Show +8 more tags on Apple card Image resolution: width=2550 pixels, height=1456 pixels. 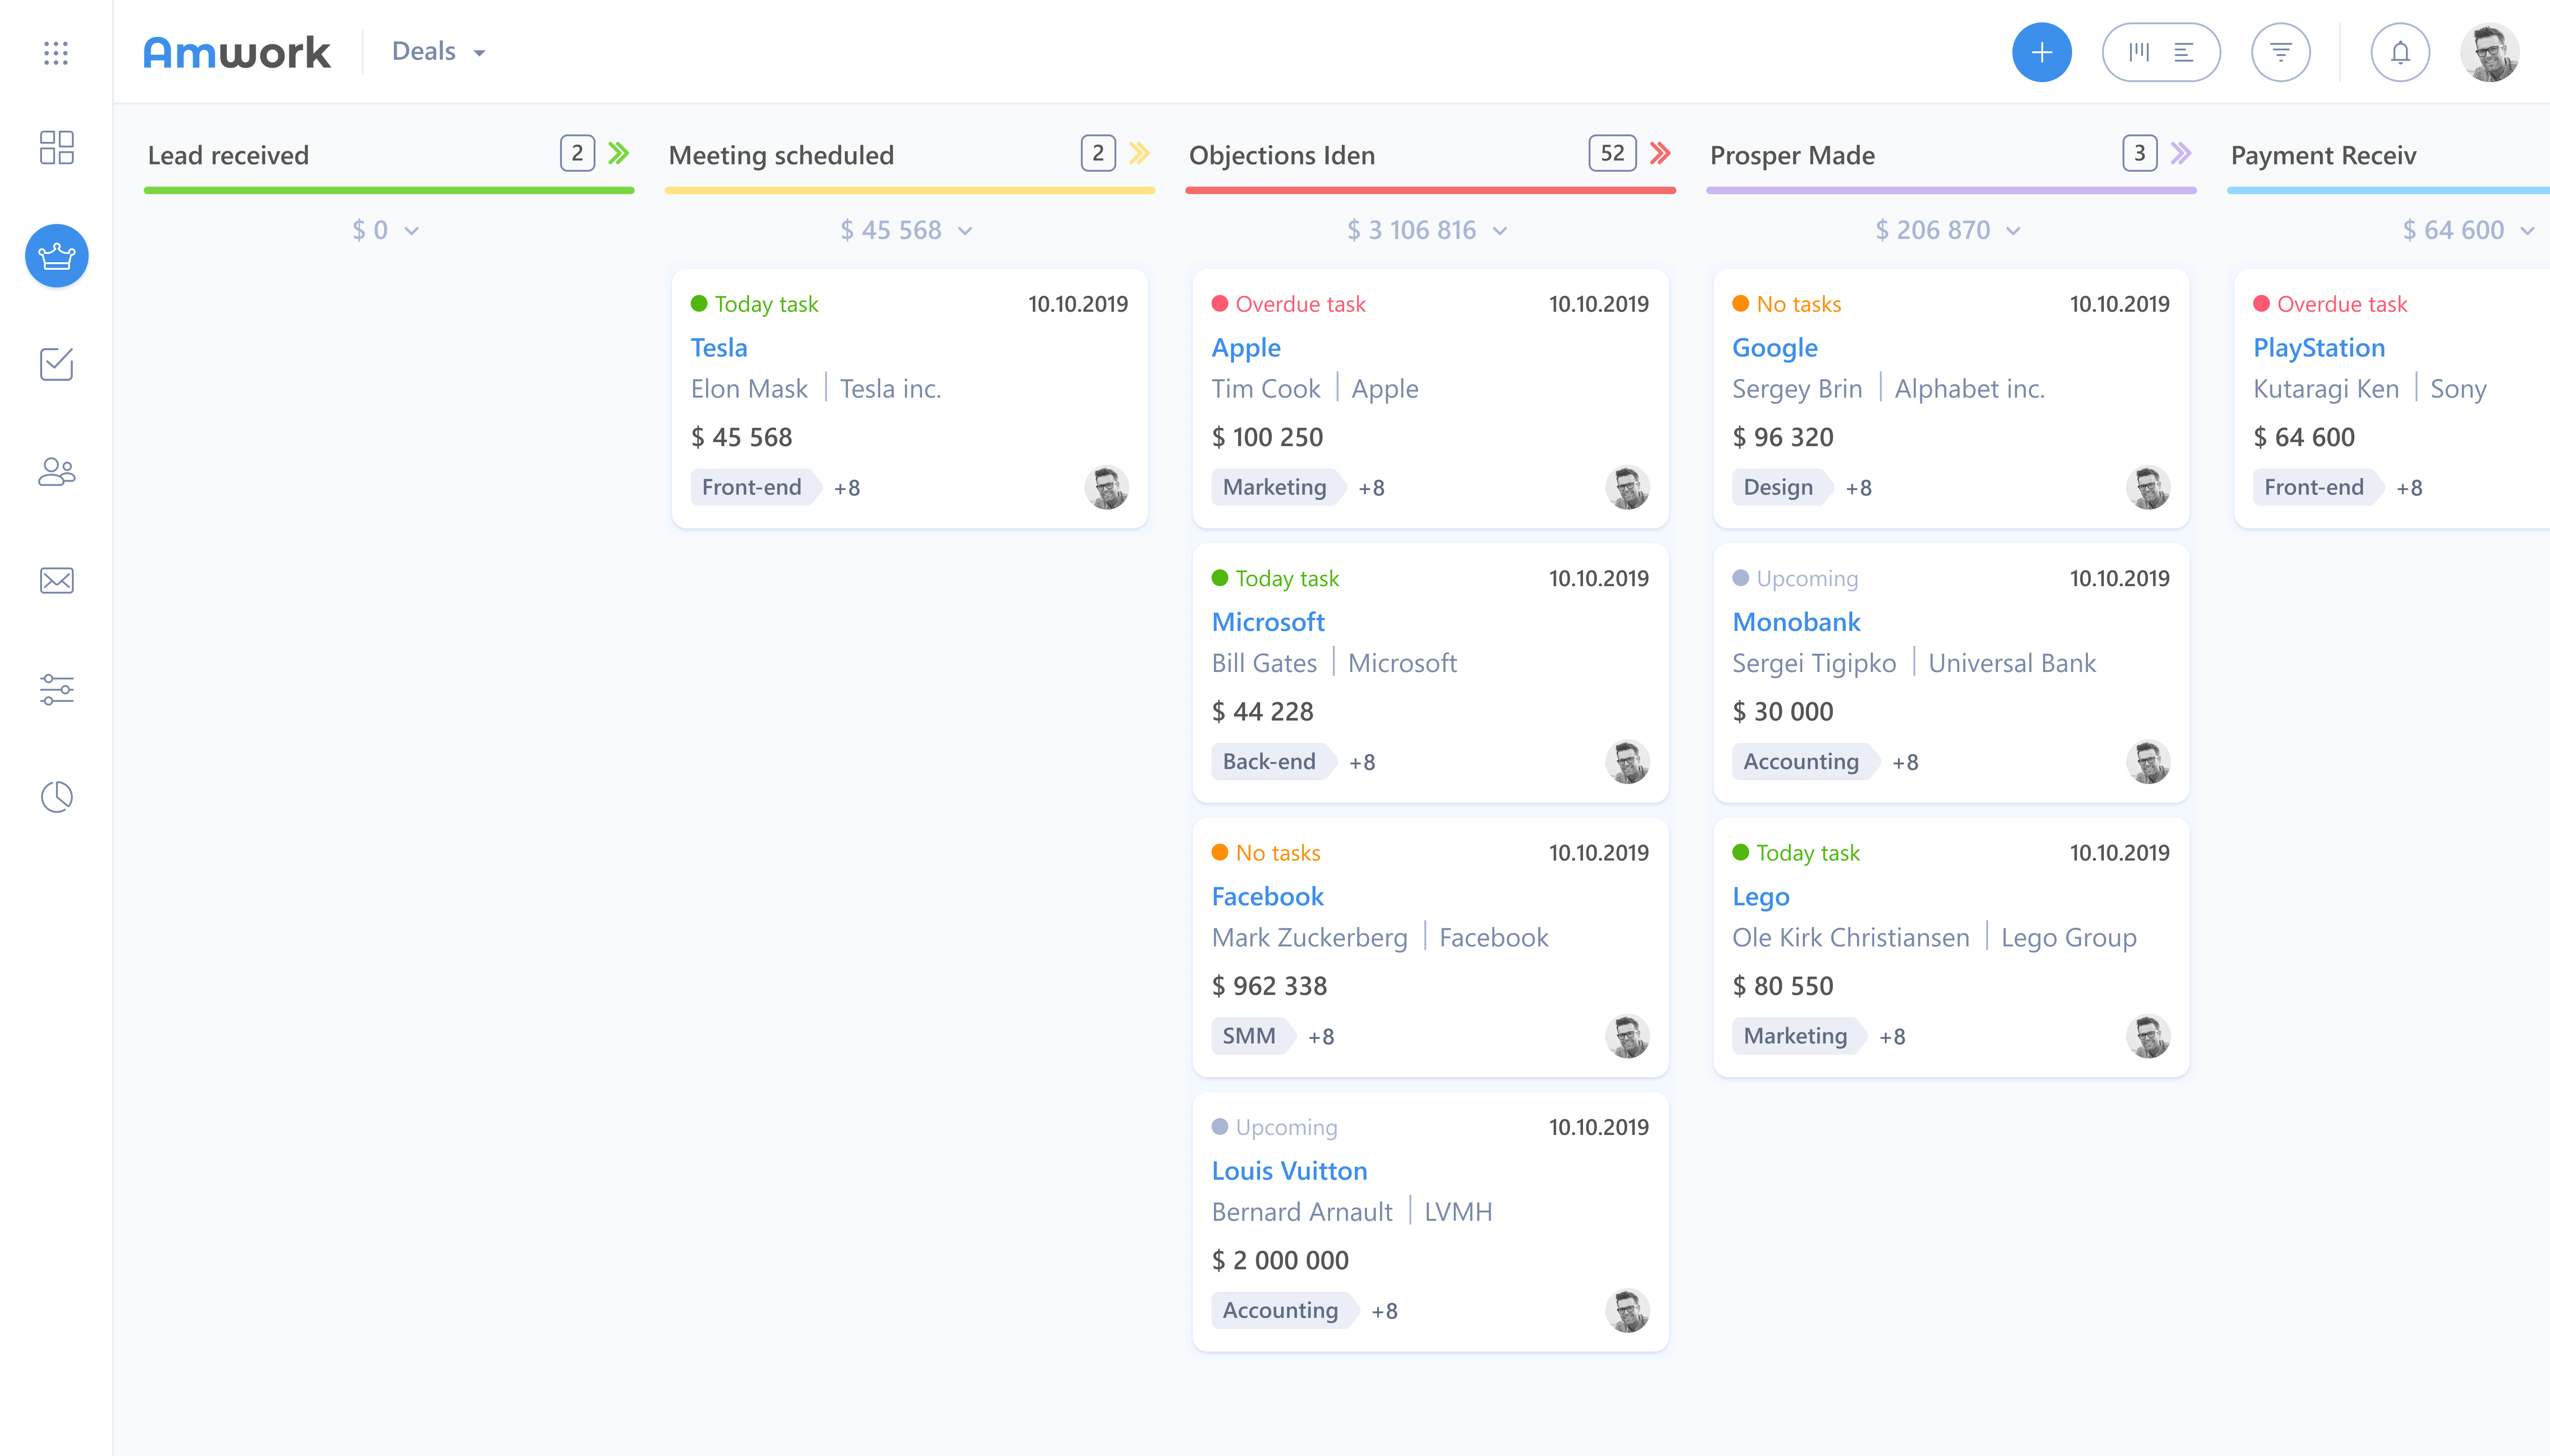[1371, 488]
